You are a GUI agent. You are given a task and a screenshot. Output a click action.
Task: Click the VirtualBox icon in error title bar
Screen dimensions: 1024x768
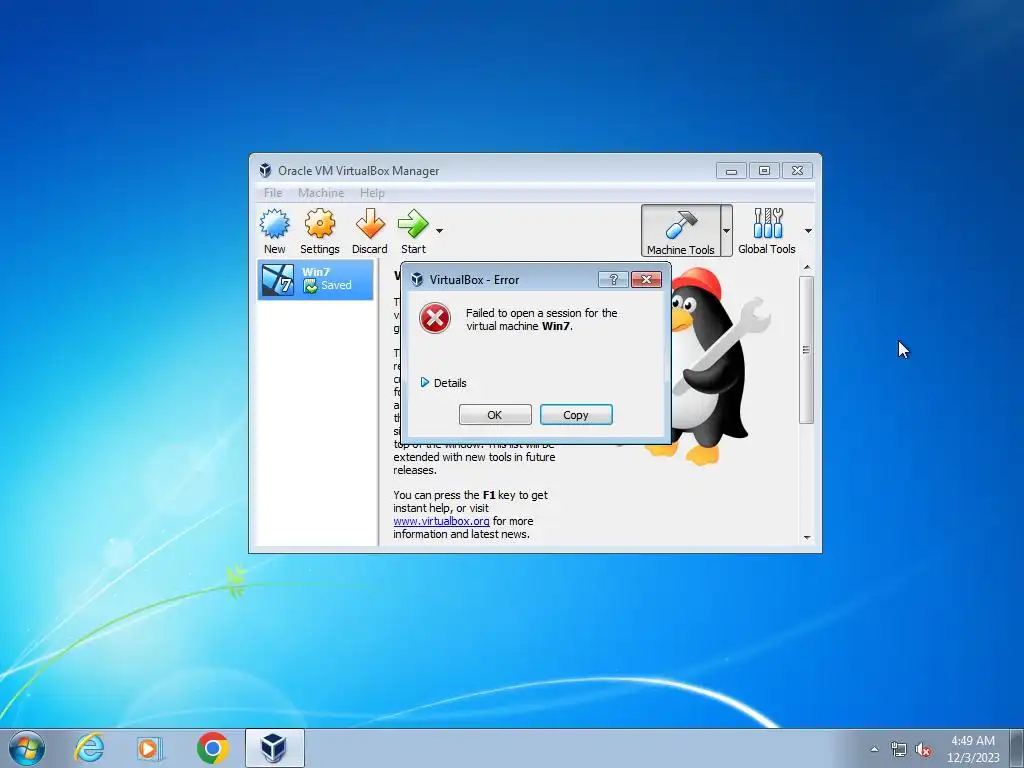[x=417, y=280]
